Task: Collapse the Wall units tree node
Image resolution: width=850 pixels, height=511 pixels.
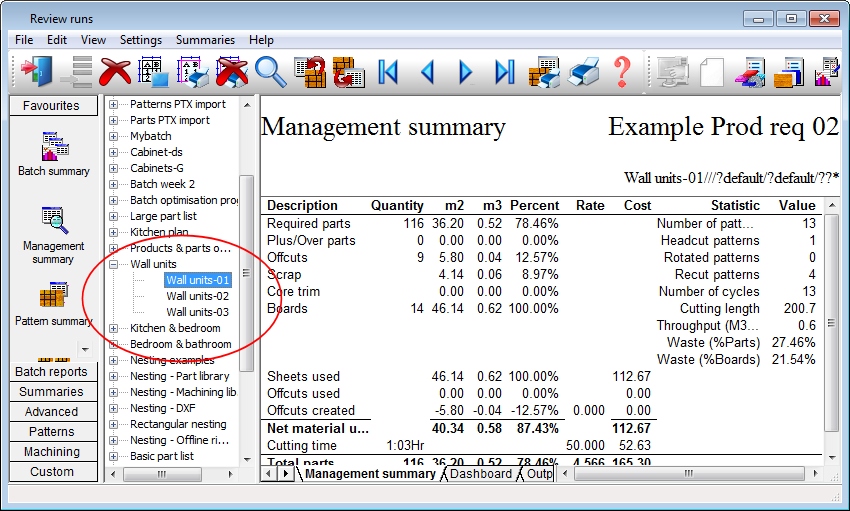Action: (x=114, y=264)
